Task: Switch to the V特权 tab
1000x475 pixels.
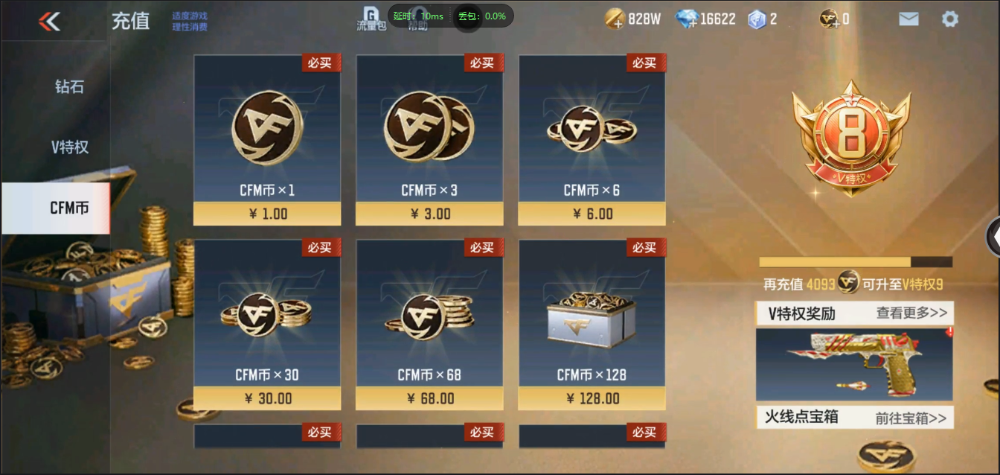Action: (x=70, y=147)
